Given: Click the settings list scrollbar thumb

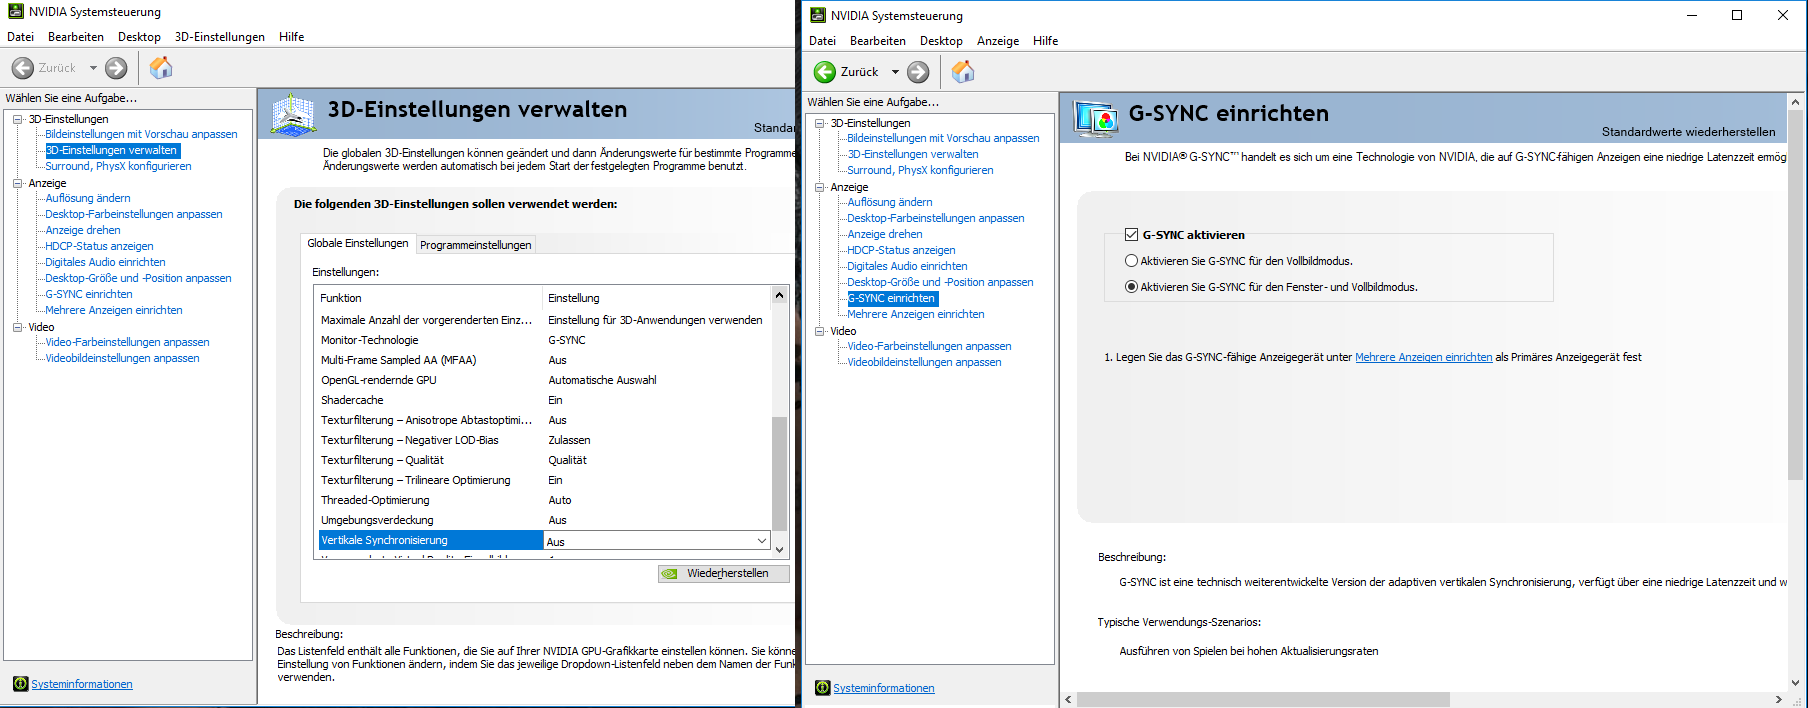Looking at the screenshot, I should coord(779,473).
